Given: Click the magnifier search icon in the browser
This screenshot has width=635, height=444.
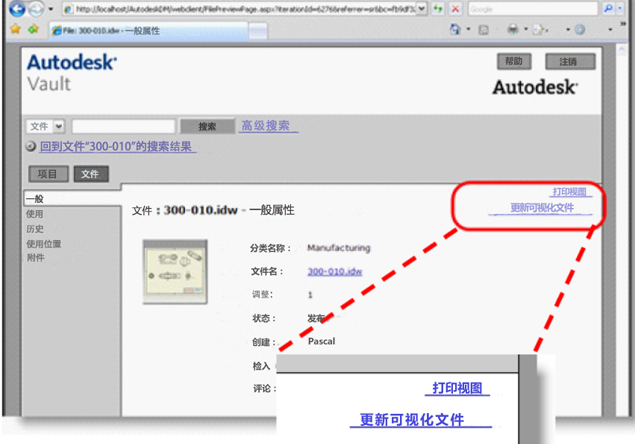Looking at the screenshot, I should [608, 9].
